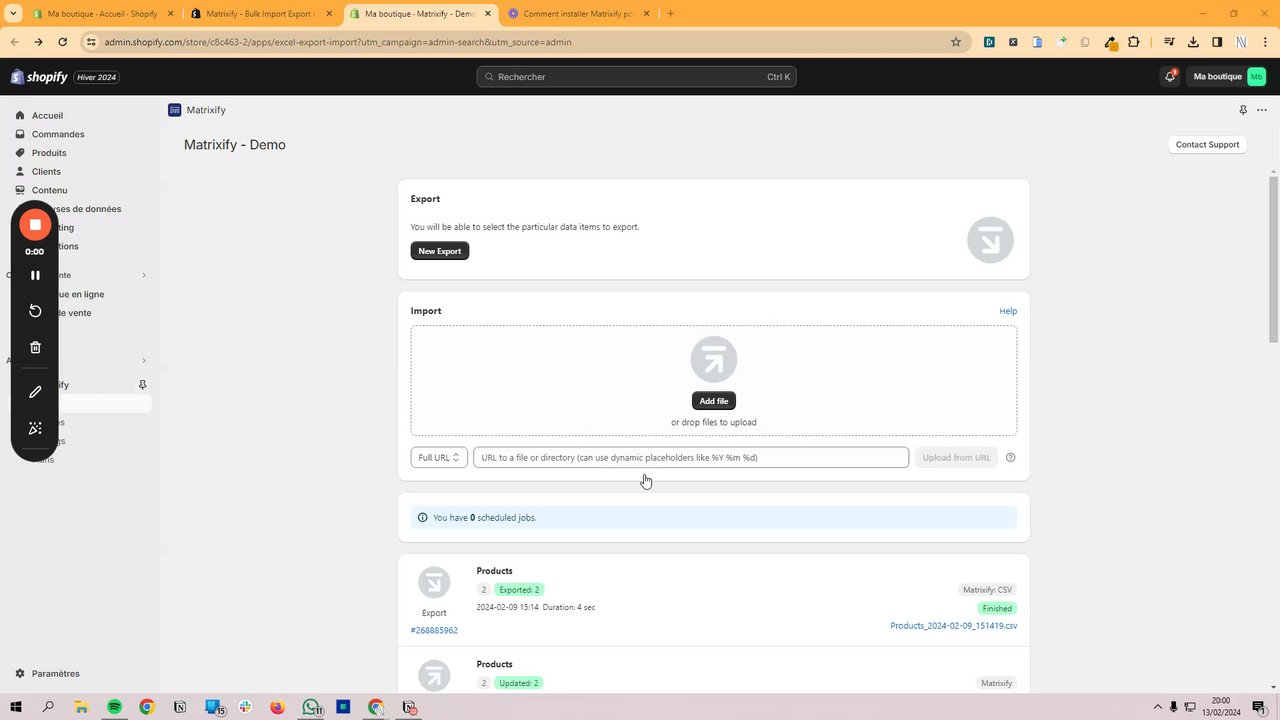1280x720 pixels.
Task: Open Chrome downloads icon
Action: 1194,42
